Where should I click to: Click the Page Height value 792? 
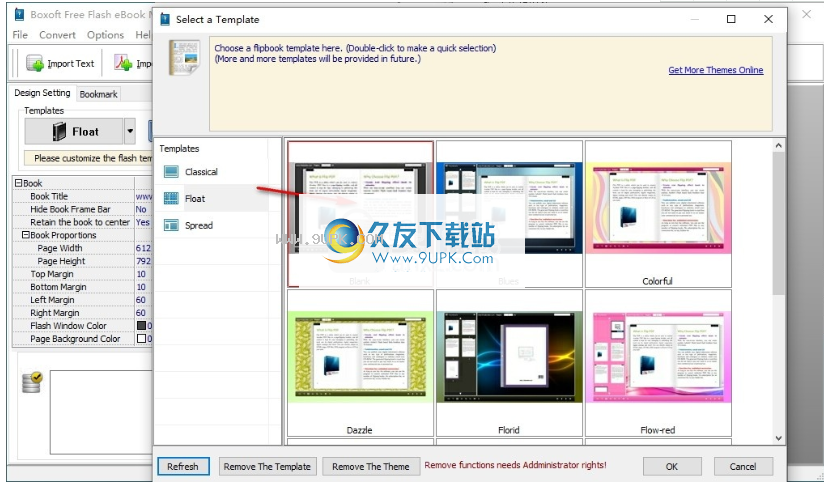[143, 261]
